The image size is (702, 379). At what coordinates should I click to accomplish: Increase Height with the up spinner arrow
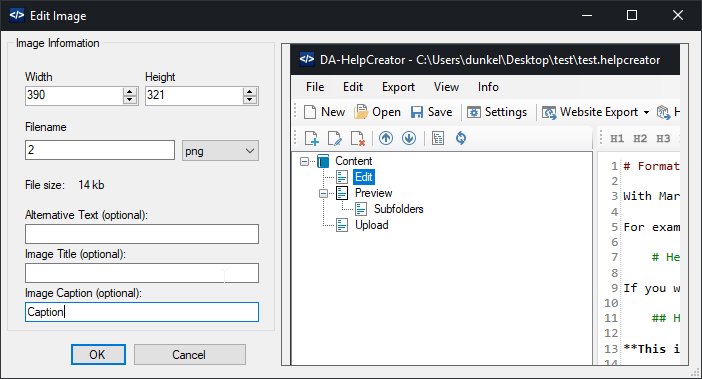[250, 91]
